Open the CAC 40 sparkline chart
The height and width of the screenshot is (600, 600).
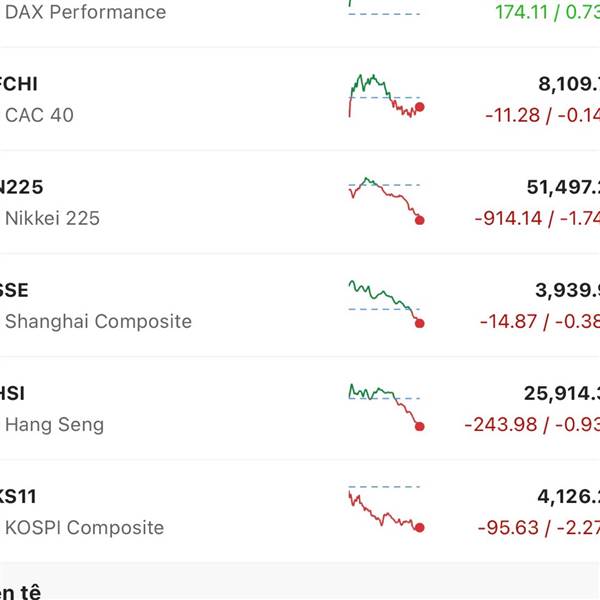[x=385, y=96]
